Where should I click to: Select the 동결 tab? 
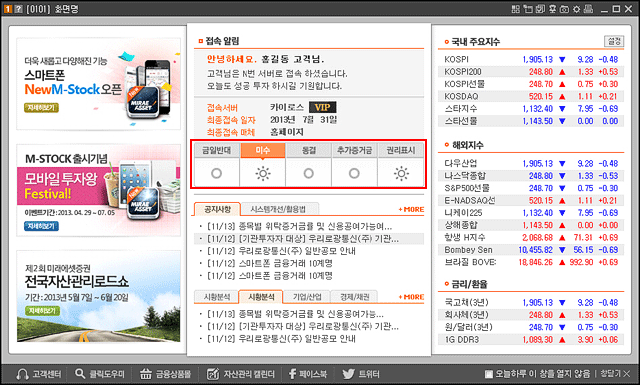(309, 150)
